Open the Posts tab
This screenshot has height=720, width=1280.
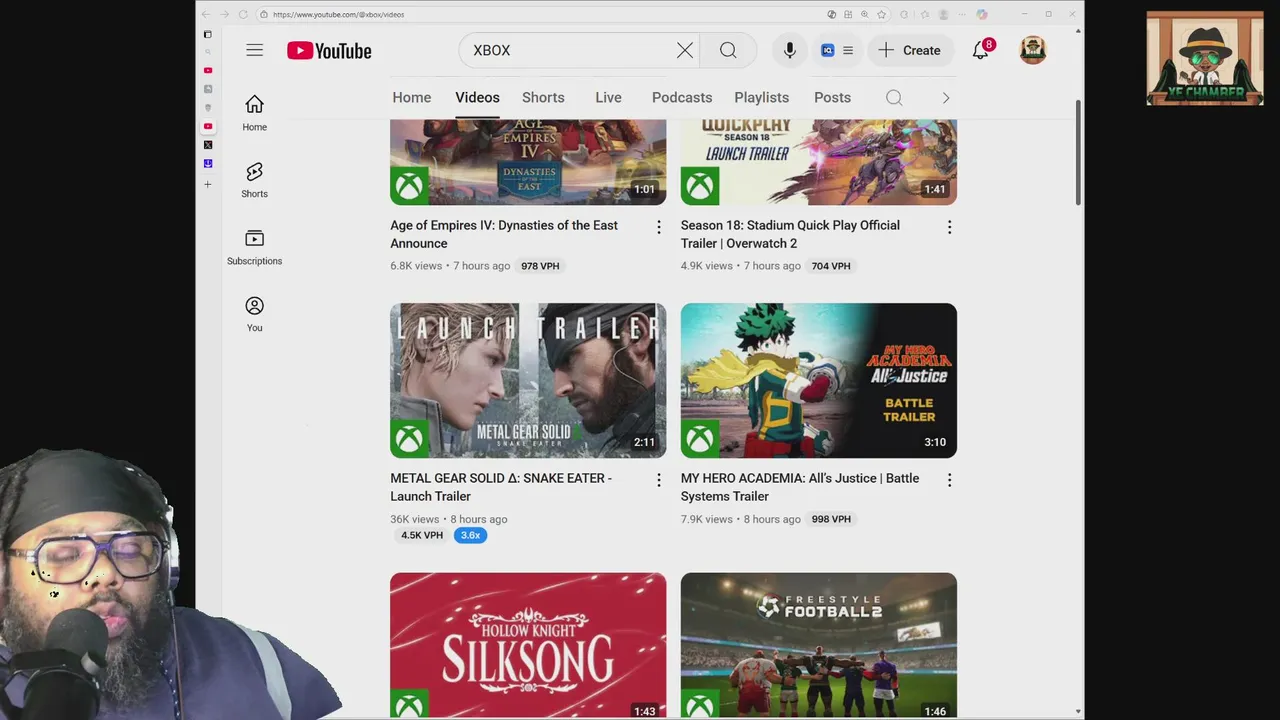832,97
